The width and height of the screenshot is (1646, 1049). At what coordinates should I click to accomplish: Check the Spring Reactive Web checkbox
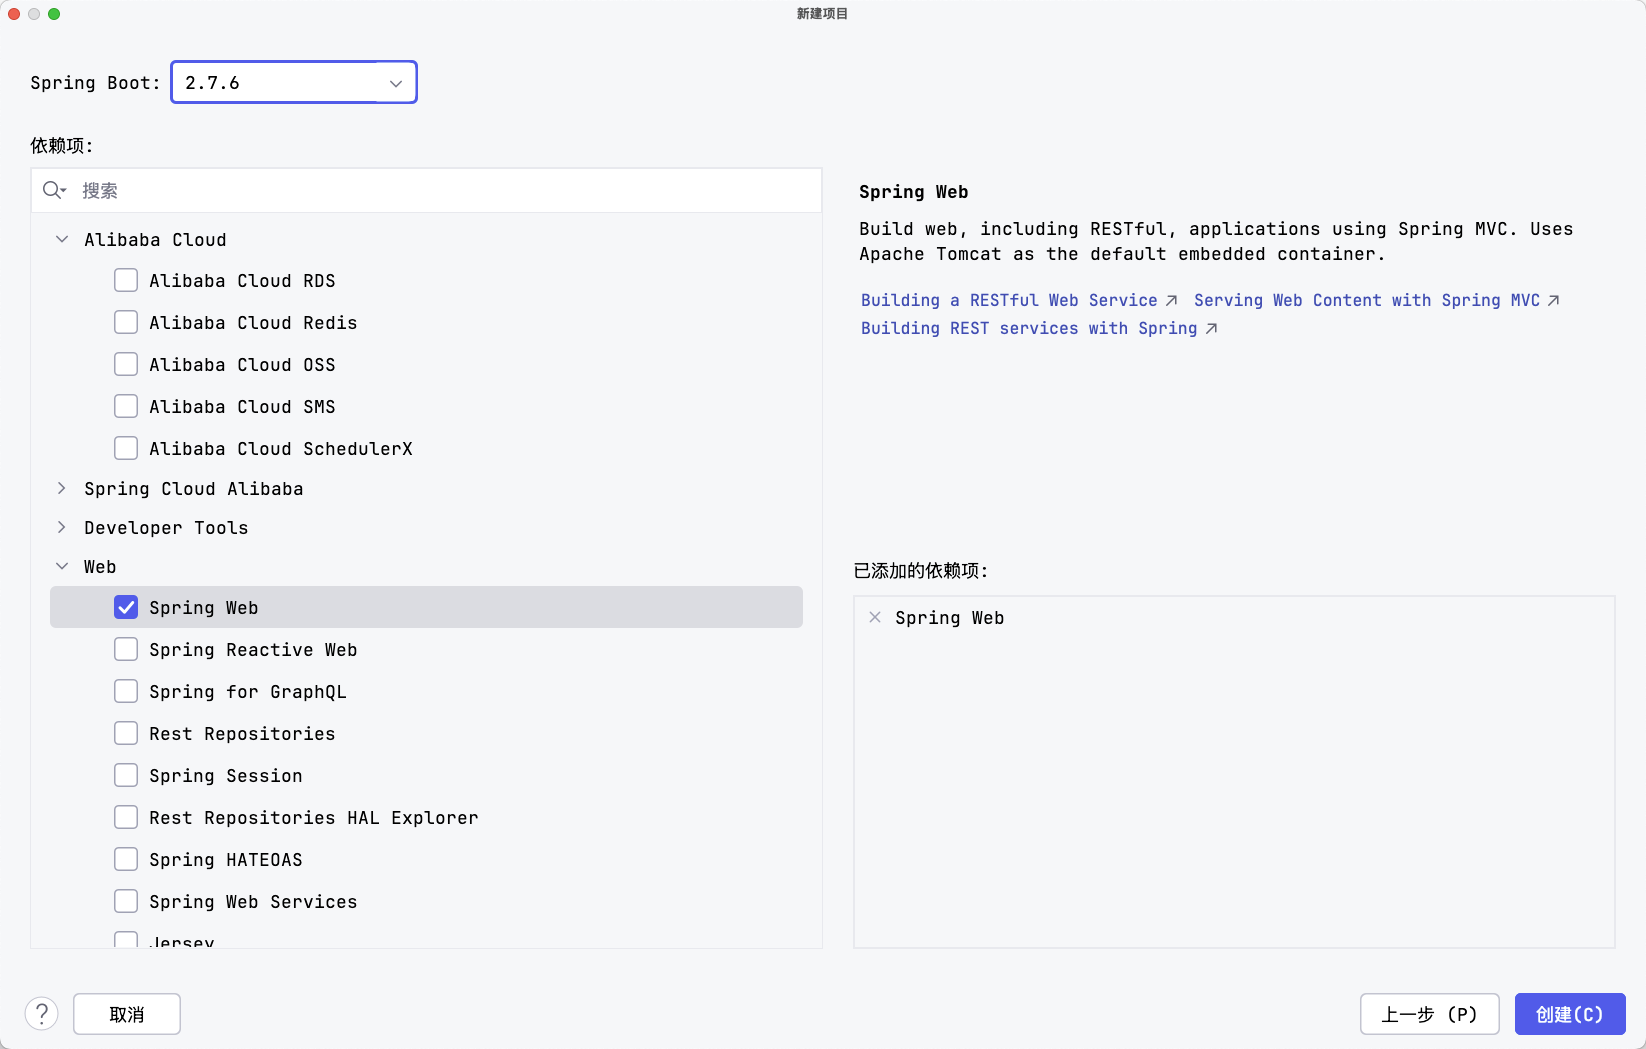(x=126, y=649)
